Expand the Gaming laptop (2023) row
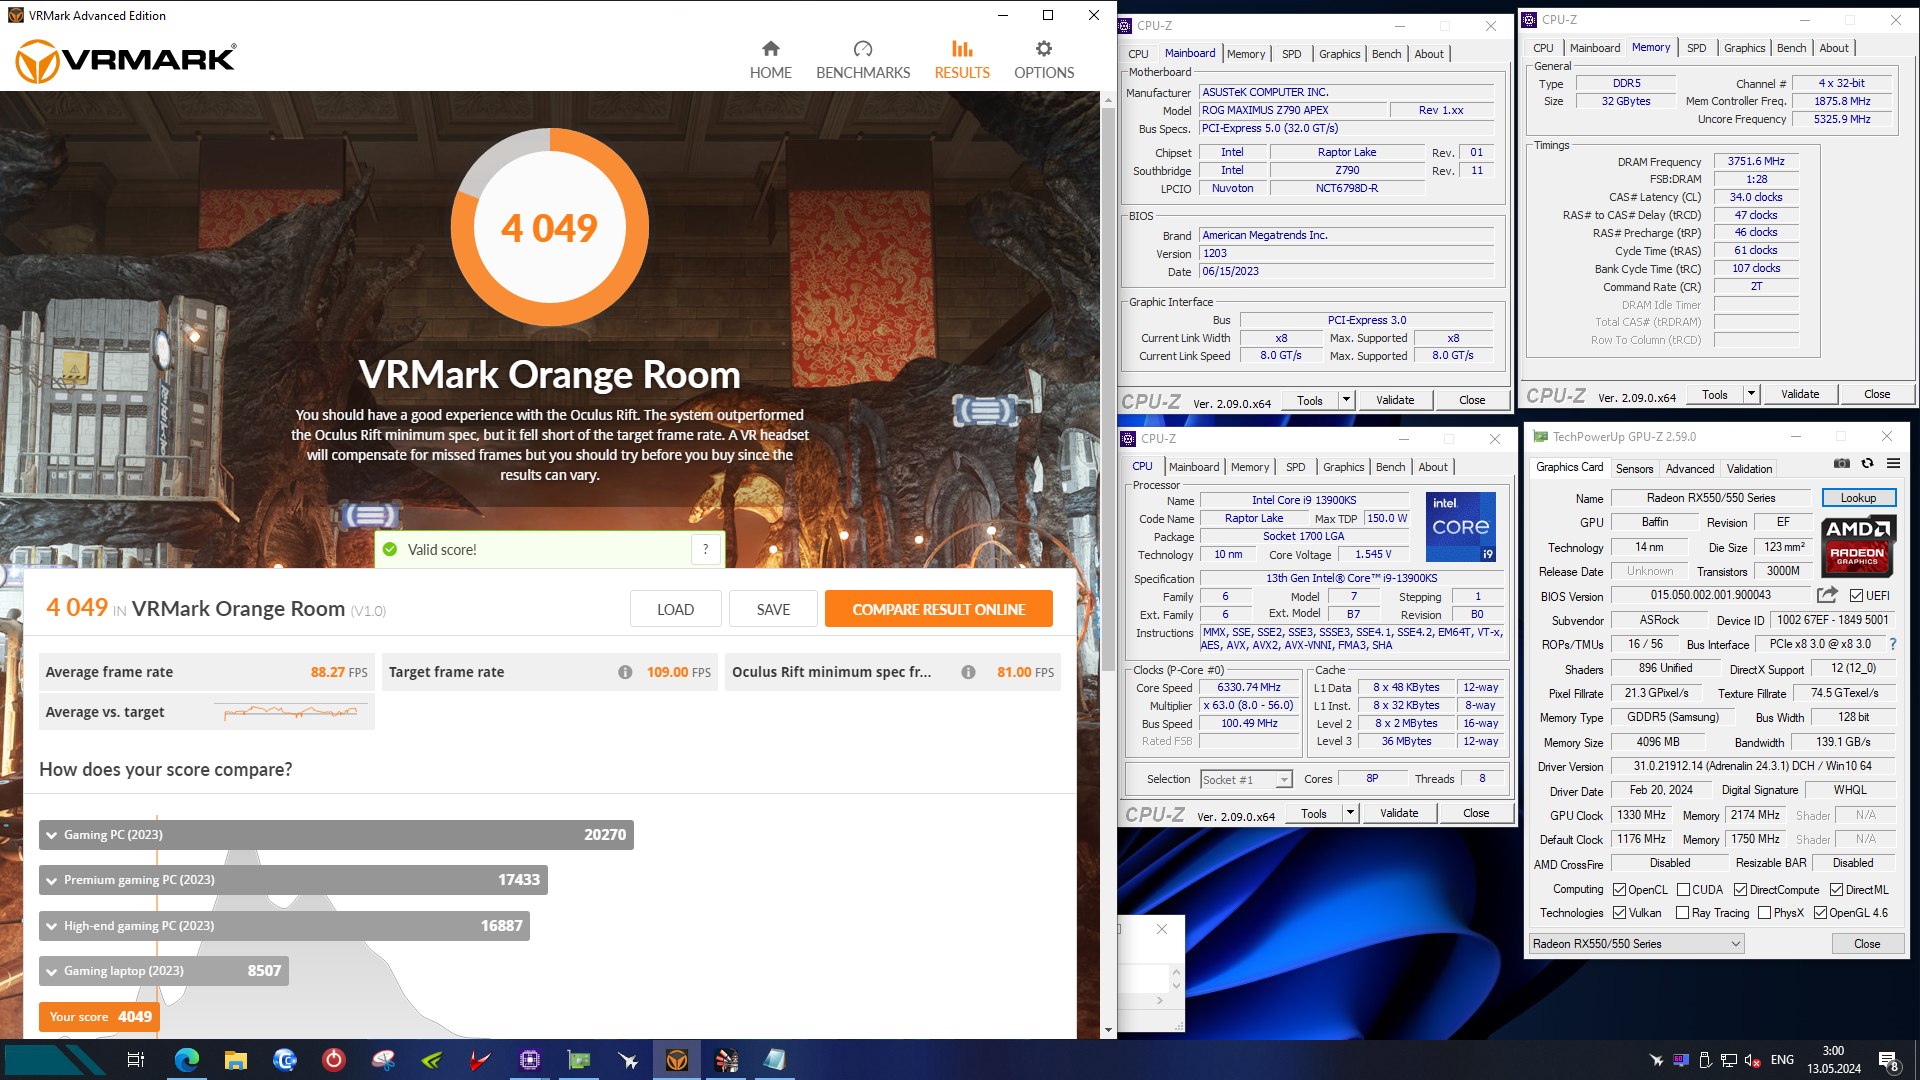This screenshot has width=1920, height=1080. click(164, 971)
